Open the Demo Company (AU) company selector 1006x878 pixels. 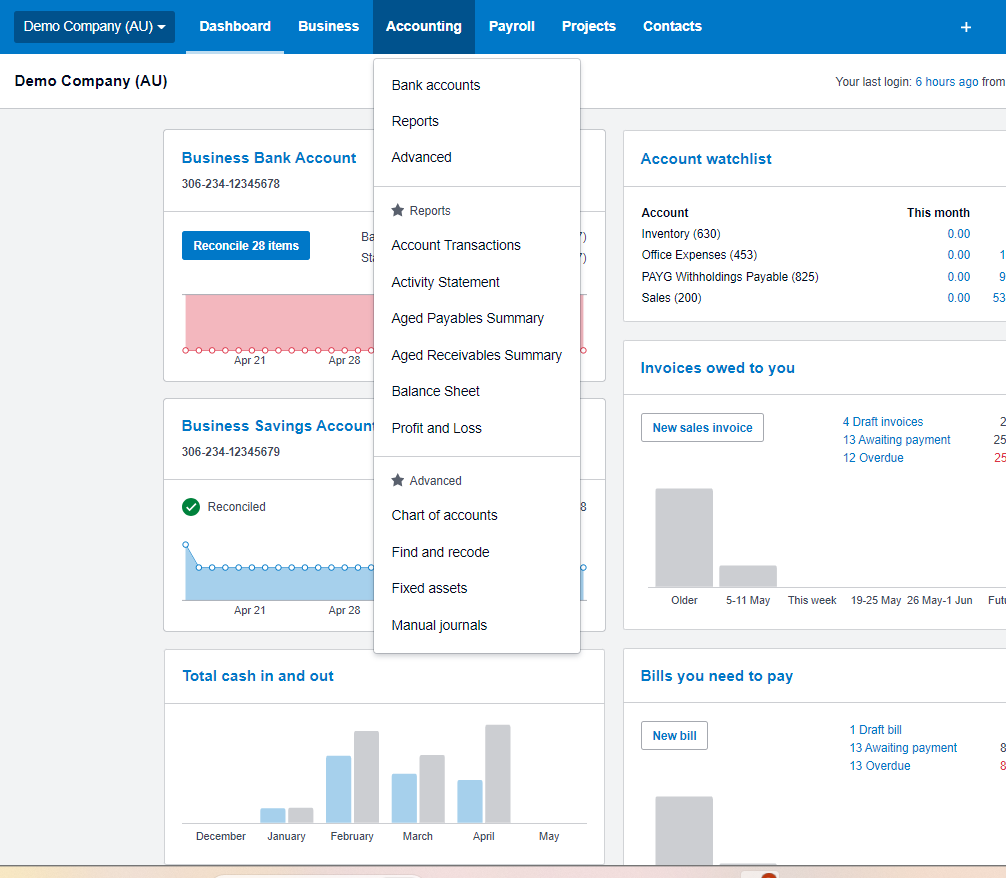coord(93,27)
